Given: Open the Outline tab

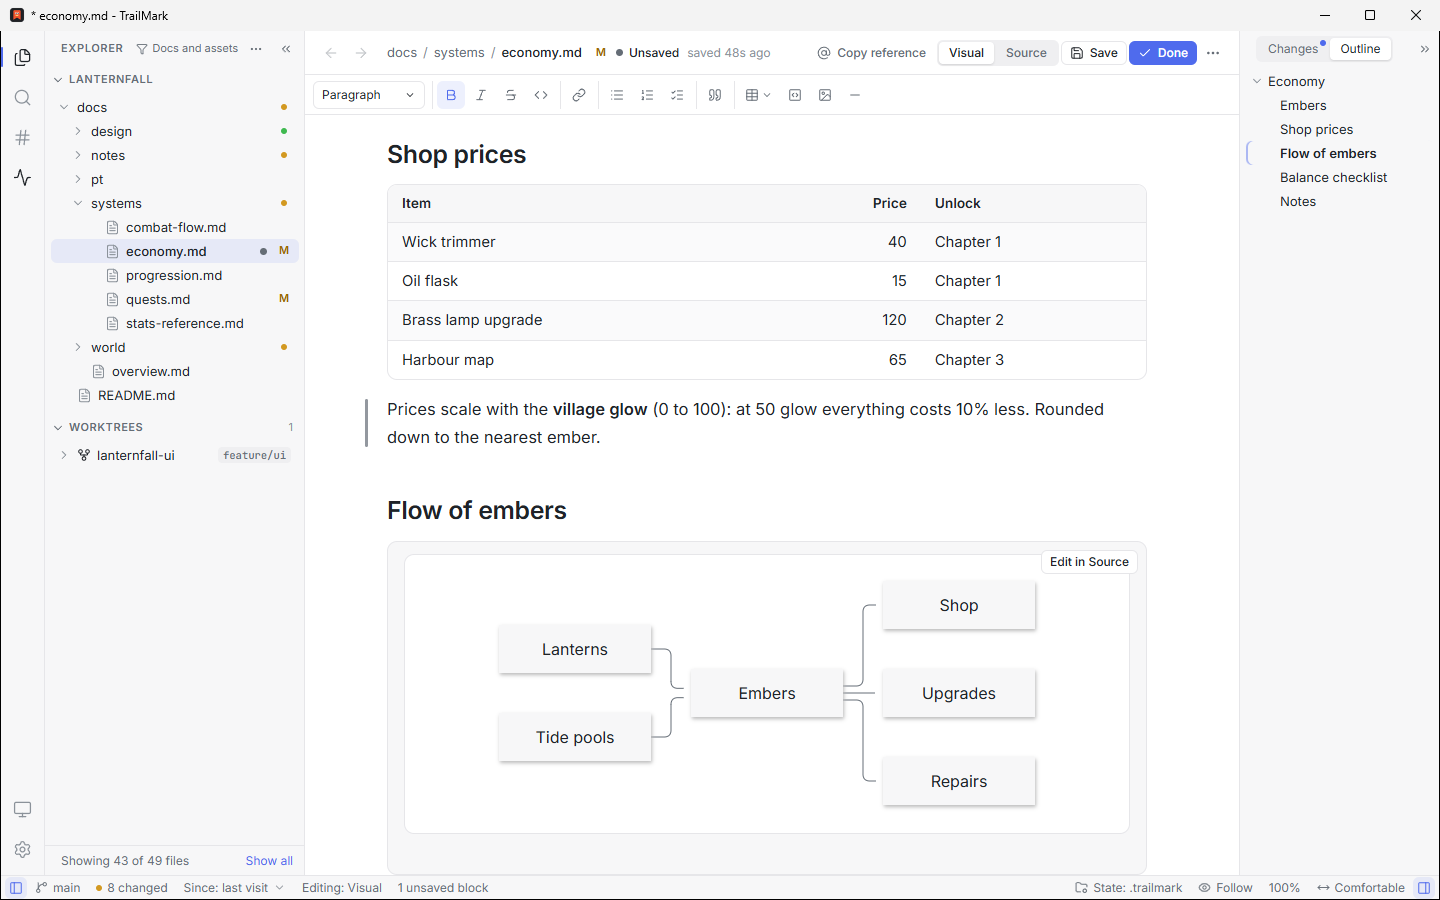Looking at the screenshot, I should coord(1360,49).
